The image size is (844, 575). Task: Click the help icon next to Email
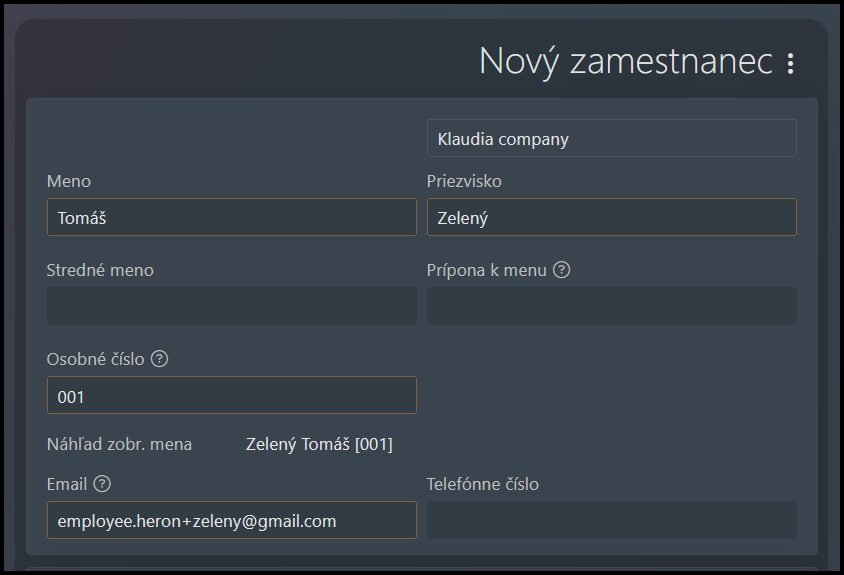click(102, 483)
